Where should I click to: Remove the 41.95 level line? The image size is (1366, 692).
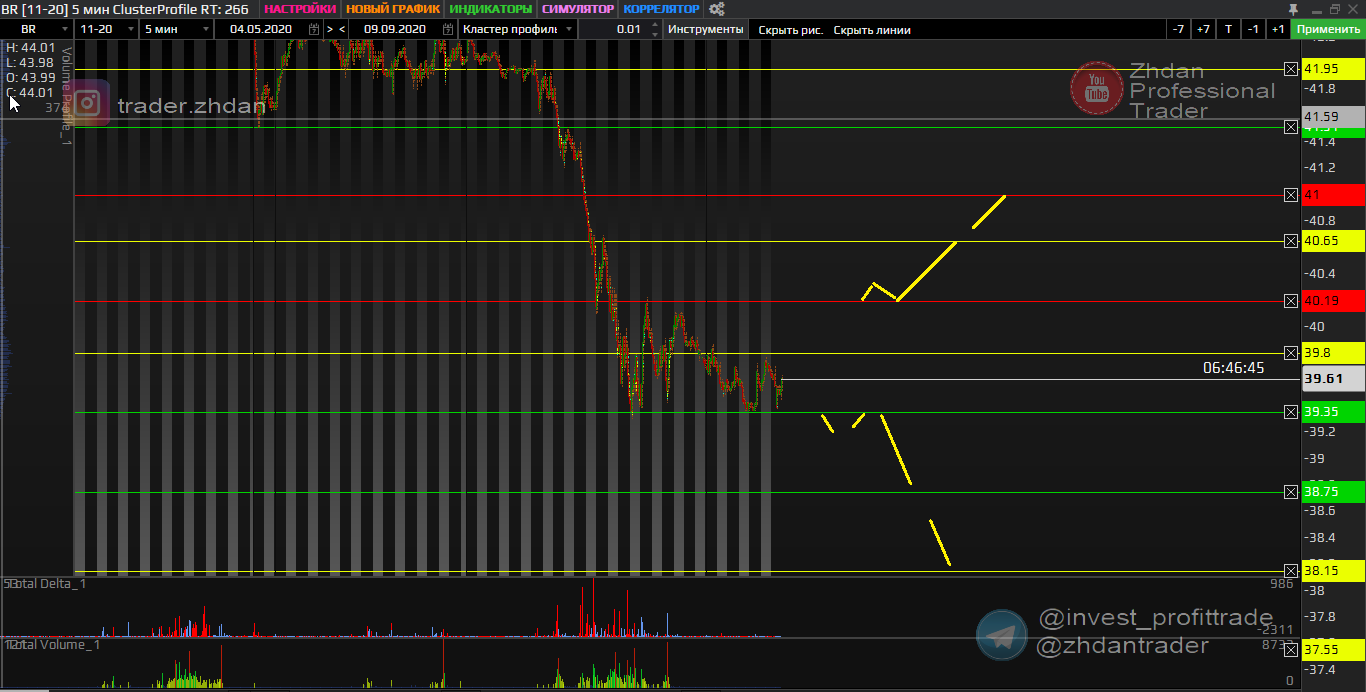point(1291,69)
